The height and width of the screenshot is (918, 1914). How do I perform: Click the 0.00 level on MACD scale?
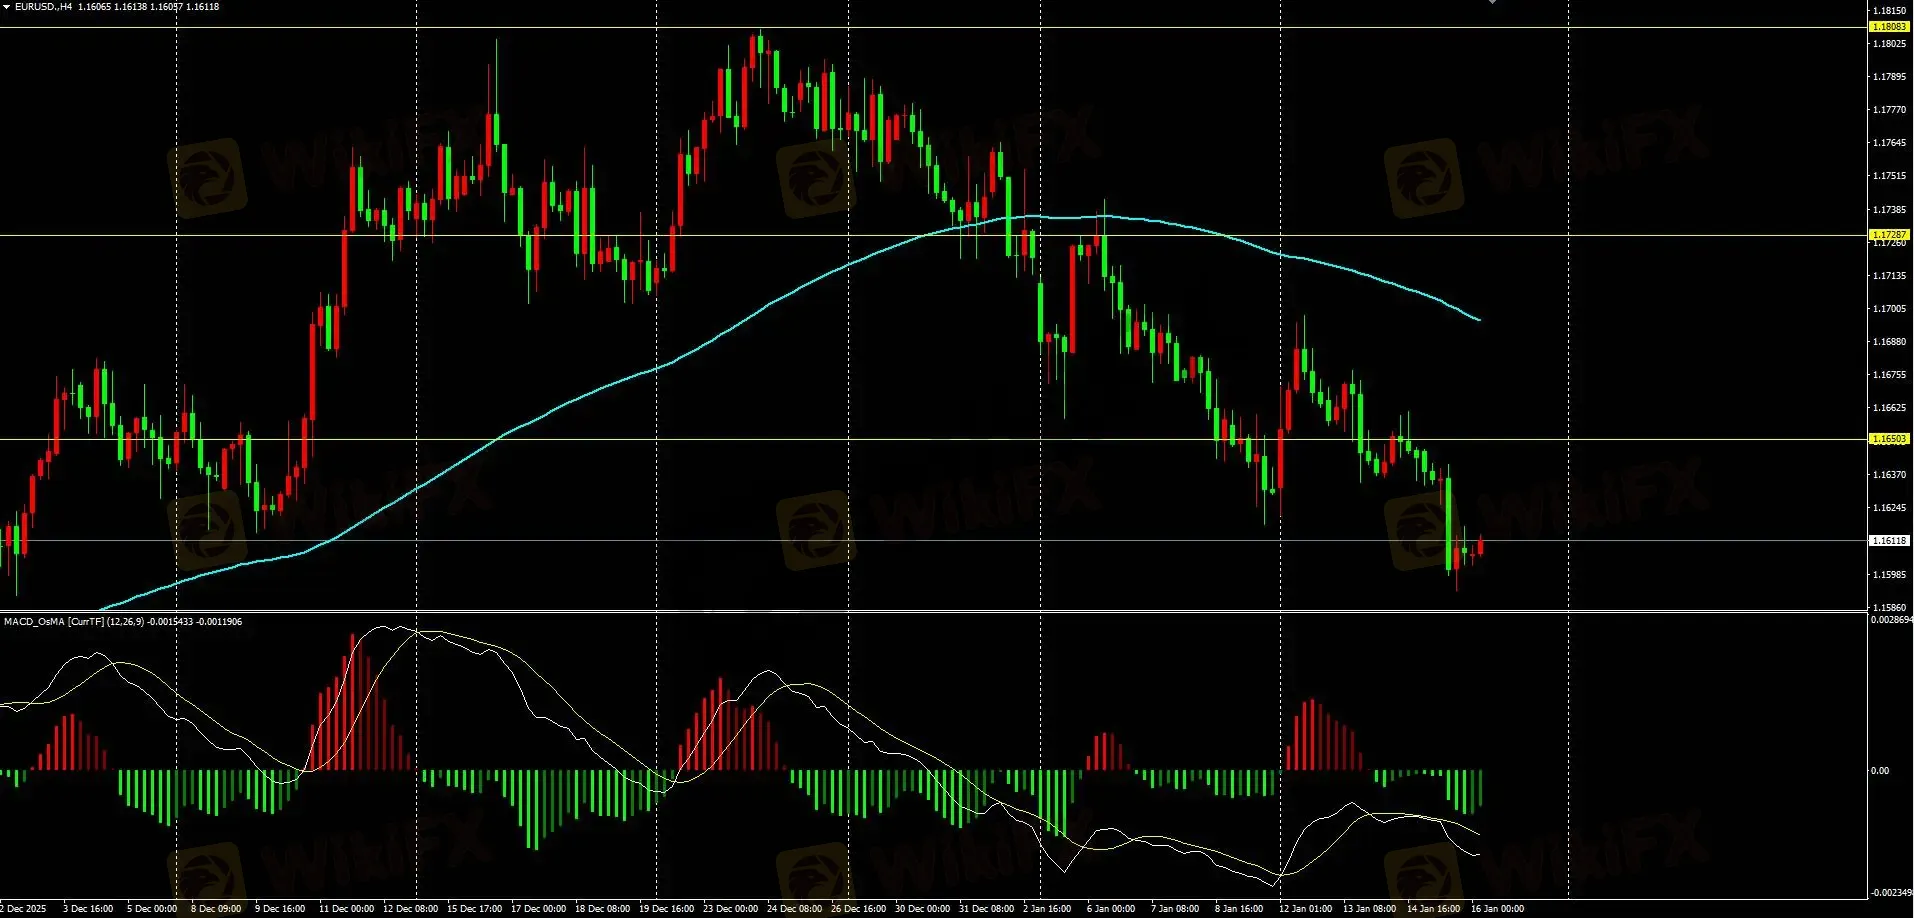pyautogui.click(x=1880, y=771)
